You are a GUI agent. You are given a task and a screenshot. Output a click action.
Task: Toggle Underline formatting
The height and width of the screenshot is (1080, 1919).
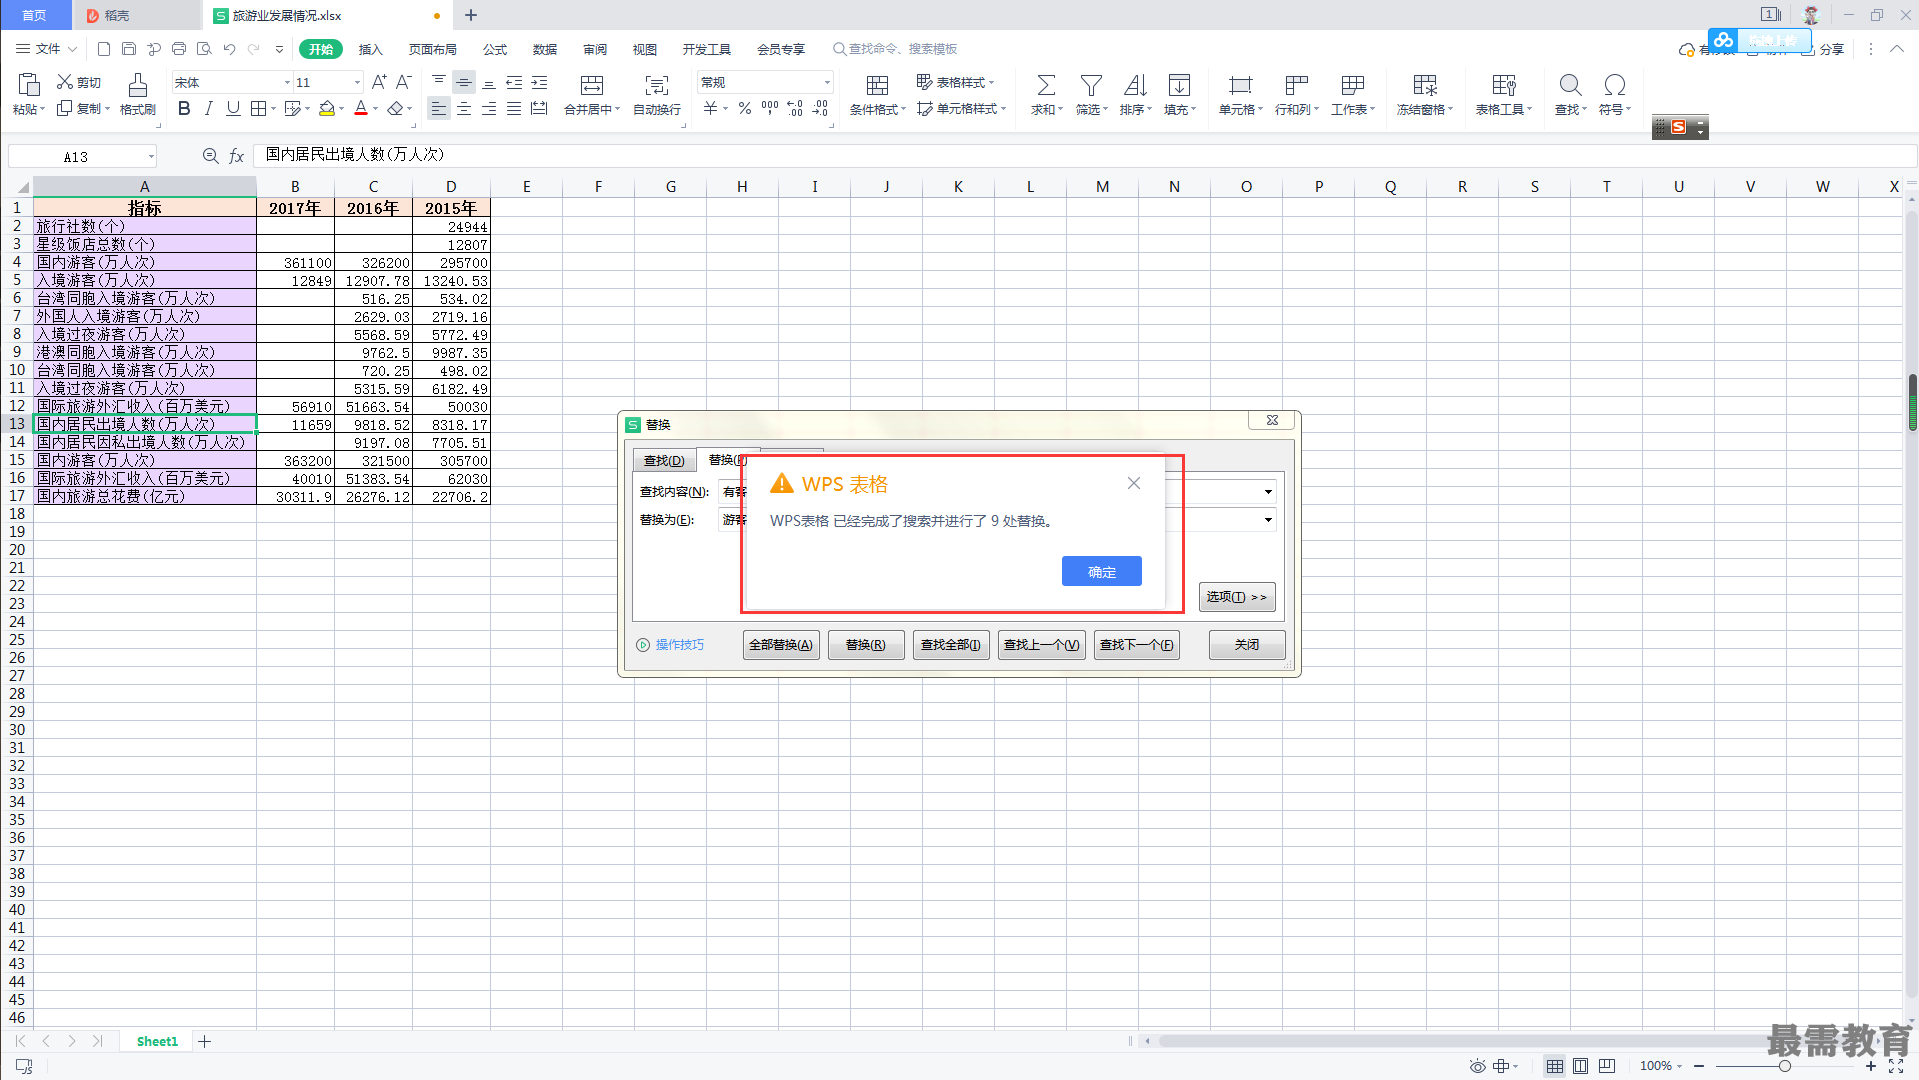point(233,108)
